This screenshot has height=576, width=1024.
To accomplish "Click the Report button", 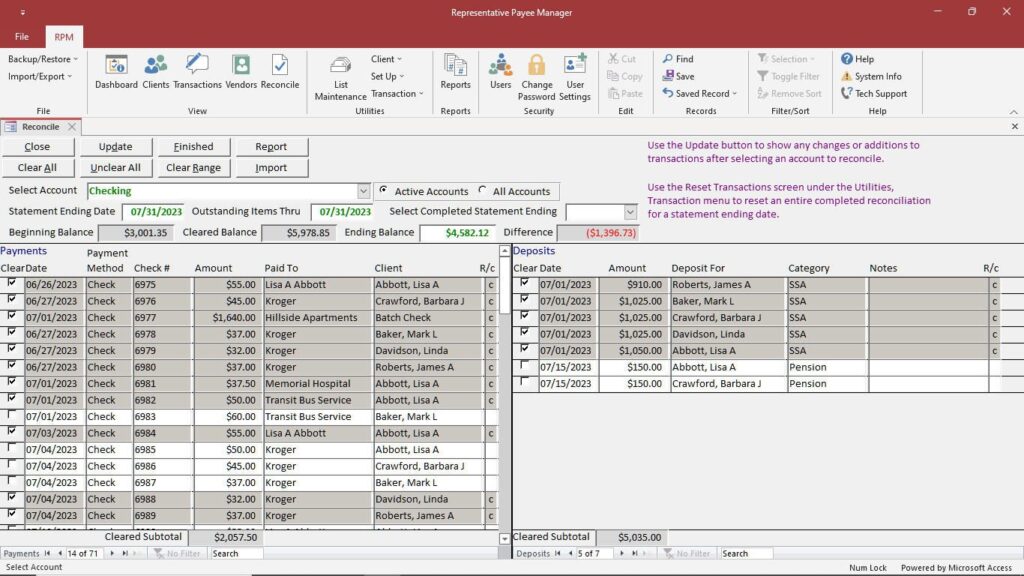I will 271,146.
